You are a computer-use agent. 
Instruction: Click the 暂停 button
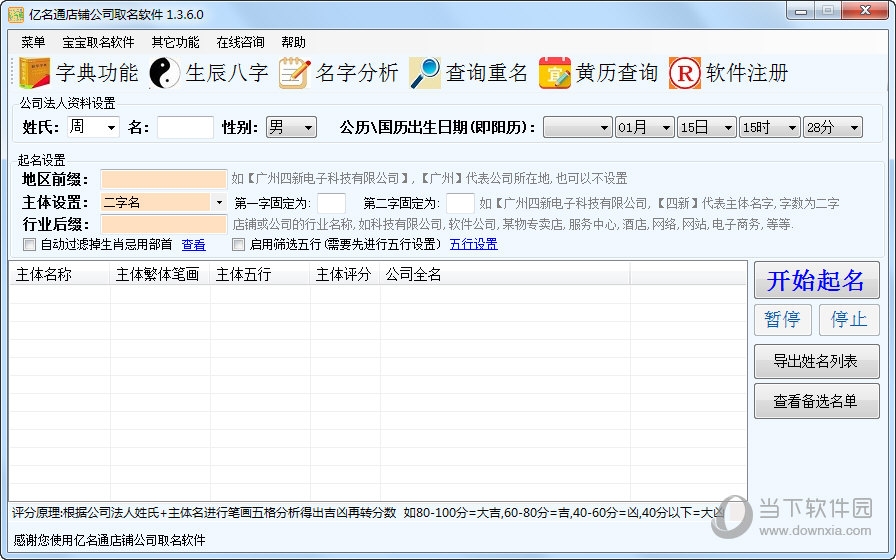click(783, 319)
